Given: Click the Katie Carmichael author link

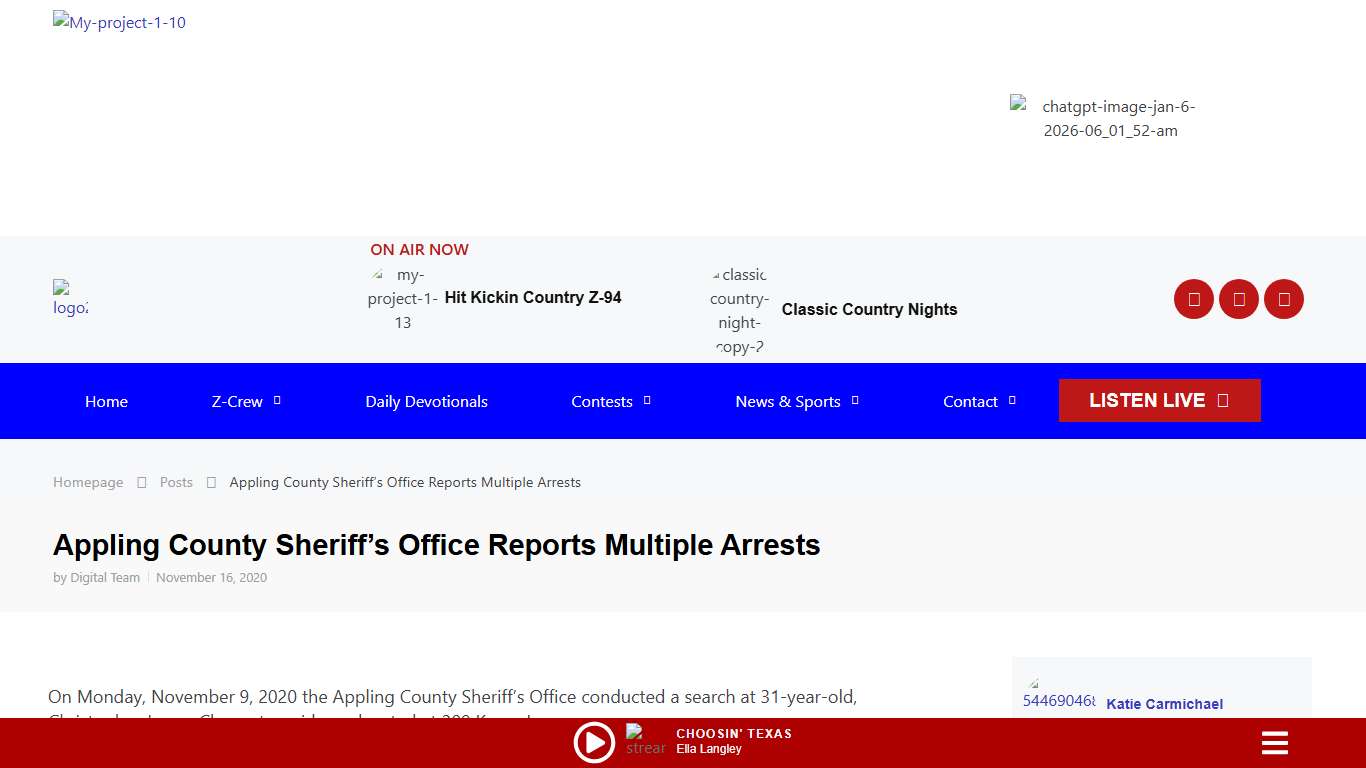Looking at the screenshot, I should pos(1164,704).
